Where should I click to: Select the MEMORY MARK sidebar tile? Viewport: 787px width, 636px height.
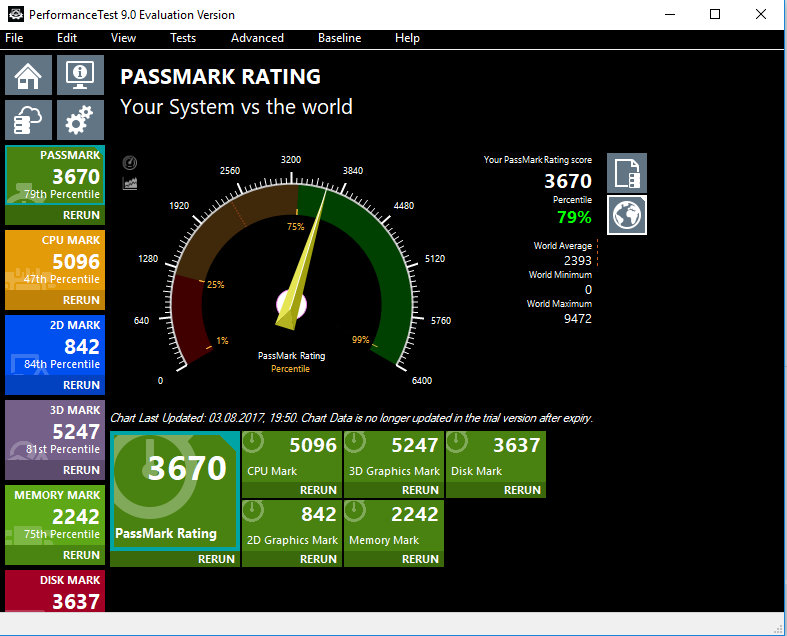[x=54, y=516]
